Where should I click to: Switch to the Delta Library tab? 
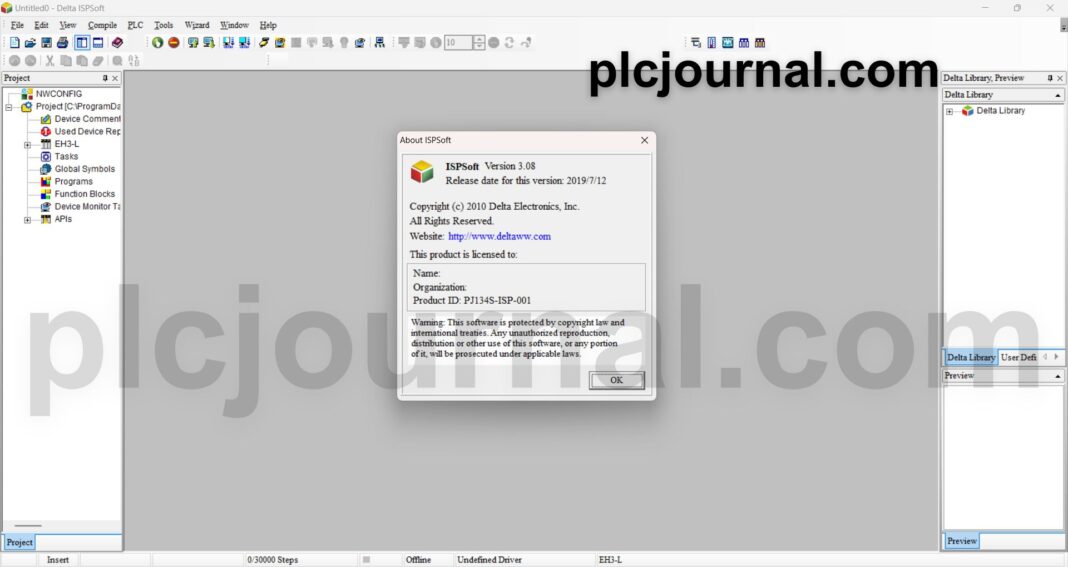point(971,357)
